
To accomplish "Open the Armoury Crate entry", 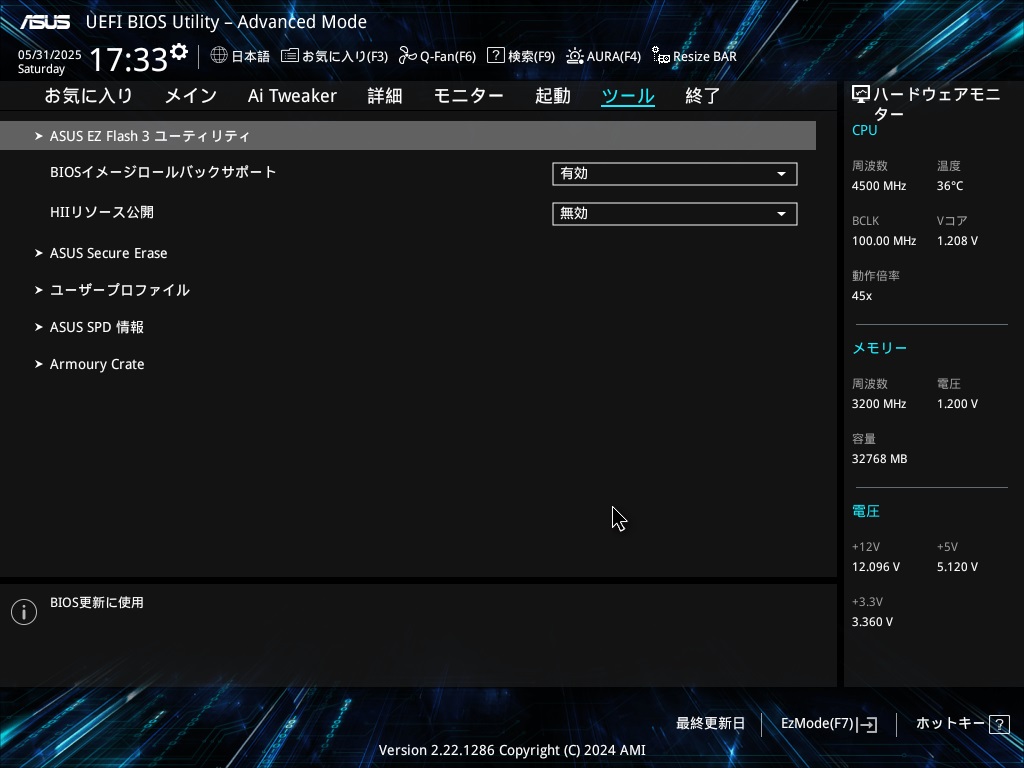I will 97,364.
